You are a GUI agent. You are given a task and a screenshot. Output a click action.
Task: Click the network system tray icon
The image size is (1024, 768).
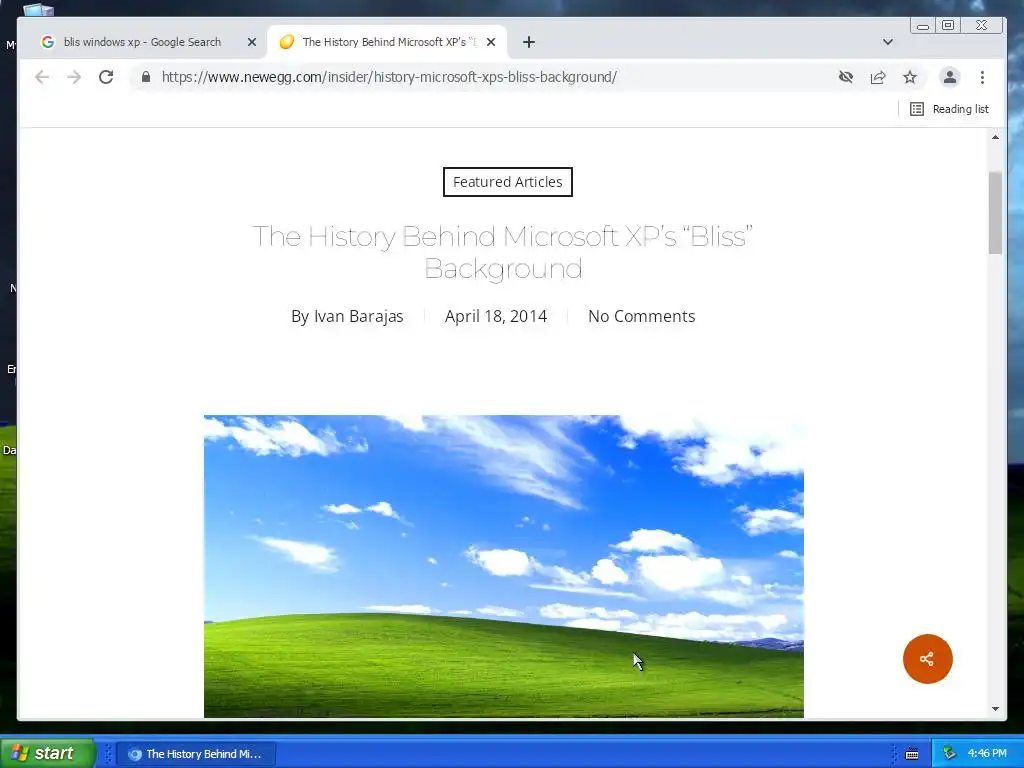[x=950, y=754]
